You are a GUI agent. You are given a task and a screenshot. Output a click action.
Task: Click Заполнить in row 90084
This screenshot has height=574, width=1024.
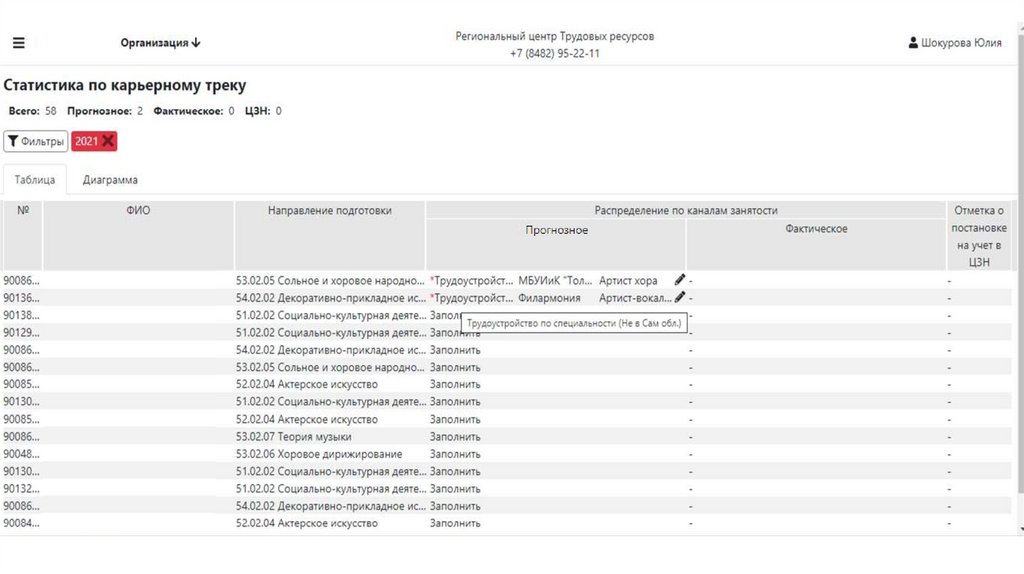tap(455, 523)
